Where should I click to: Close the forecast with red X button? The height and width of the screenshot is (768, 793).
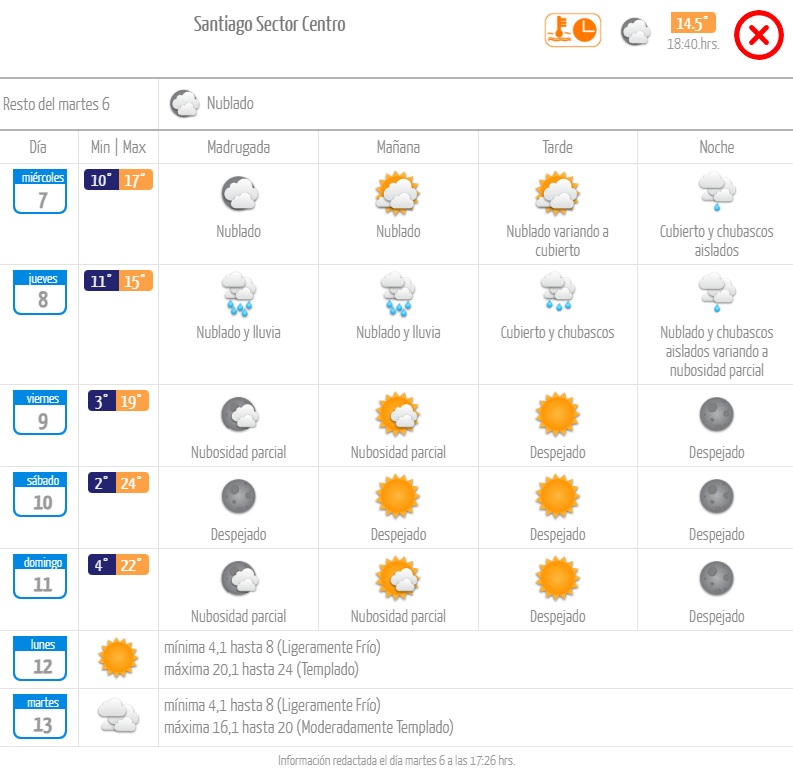click(x=758, y=37)
